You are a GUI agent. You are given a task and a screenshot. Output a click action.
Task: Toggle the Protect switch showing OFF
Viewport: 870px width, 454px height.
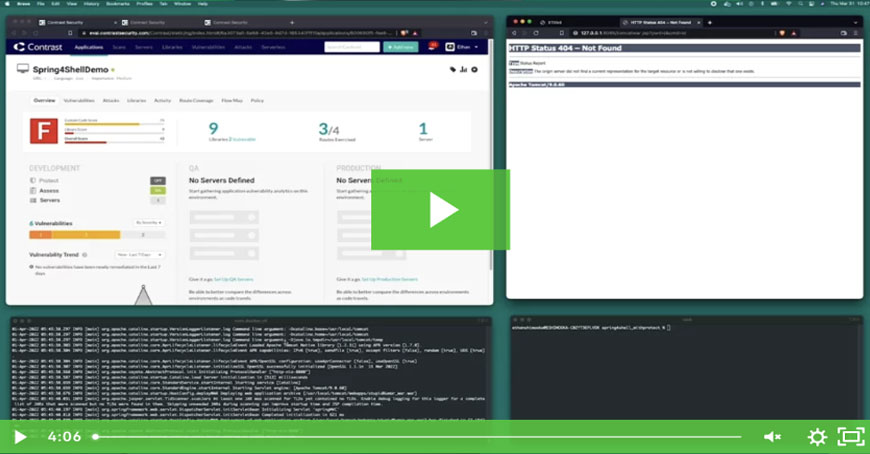point(157,180)
